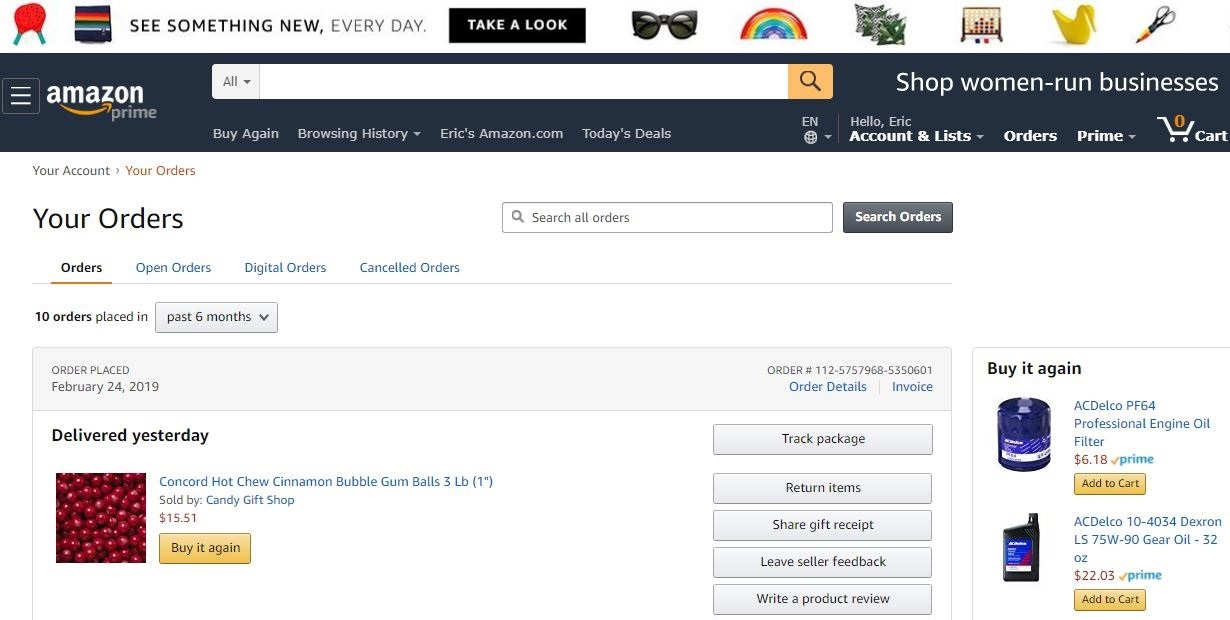Click the rainbow banner image
This screenshot has height=620, width=1230.
(x=773, y=24)
